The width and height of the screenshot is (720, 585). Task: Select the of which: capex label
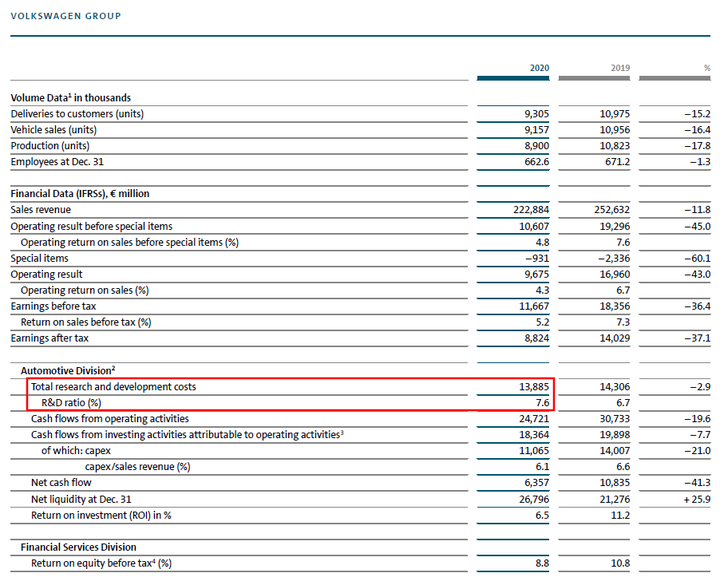click(x=76, y=450)
